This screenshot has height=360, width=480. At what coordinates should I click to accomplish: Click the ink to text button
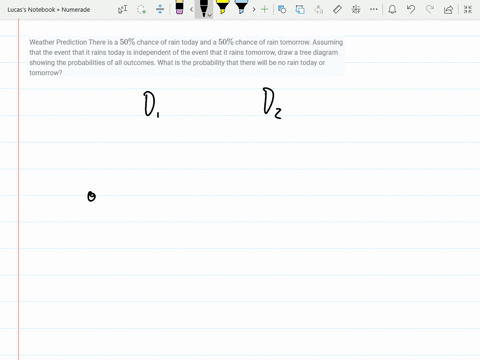(x=319, y=9)
